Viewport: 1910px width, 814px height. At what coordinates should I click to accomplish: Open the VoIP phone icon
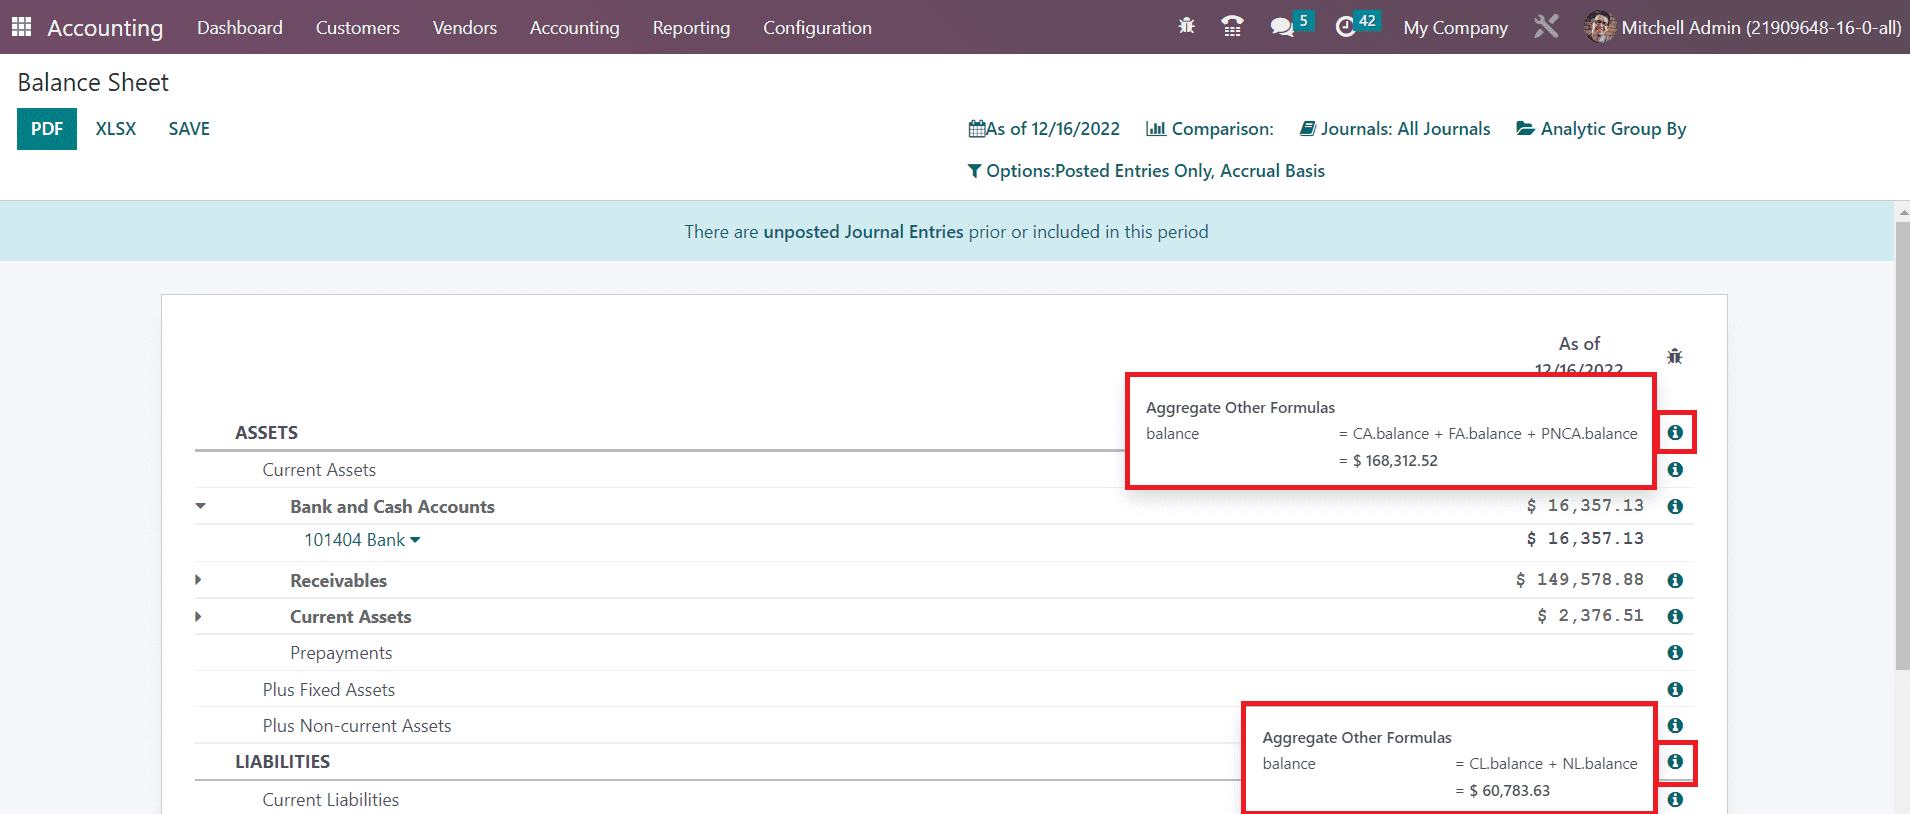(x=1232, y=27)
